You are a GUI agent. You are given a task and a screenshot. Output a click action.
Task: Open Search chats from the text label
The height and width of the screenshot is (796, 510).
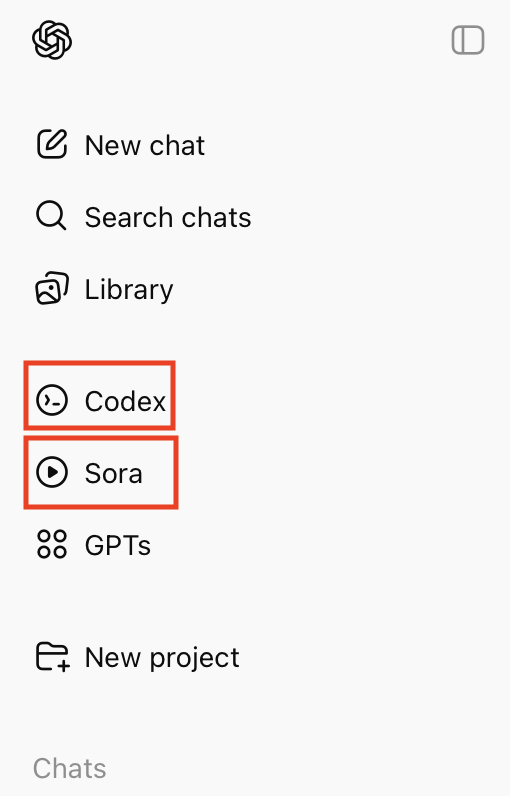[168, 218]
